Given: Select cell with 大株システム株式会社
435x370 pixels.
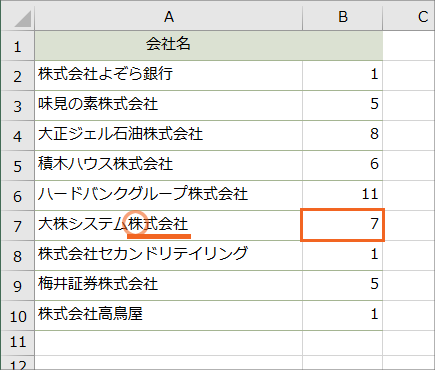Looking at the screenshot, I should pyautogui.click(x=169, y=226).
